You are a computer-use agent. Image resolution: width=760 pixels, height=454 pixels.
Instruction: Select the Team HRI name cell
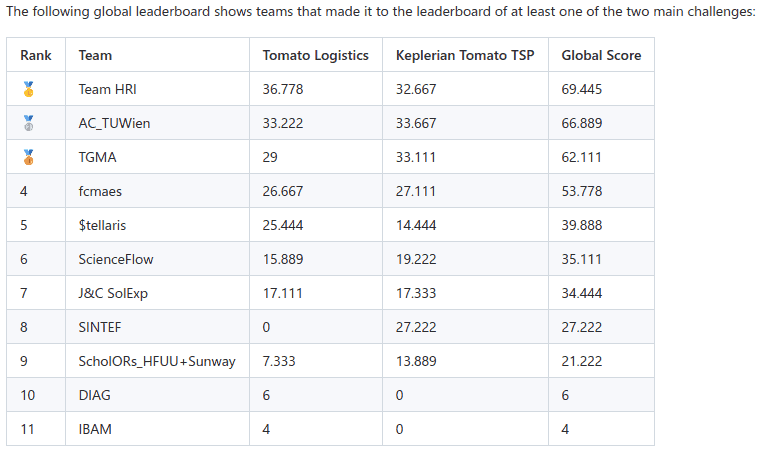coord(108,89)
